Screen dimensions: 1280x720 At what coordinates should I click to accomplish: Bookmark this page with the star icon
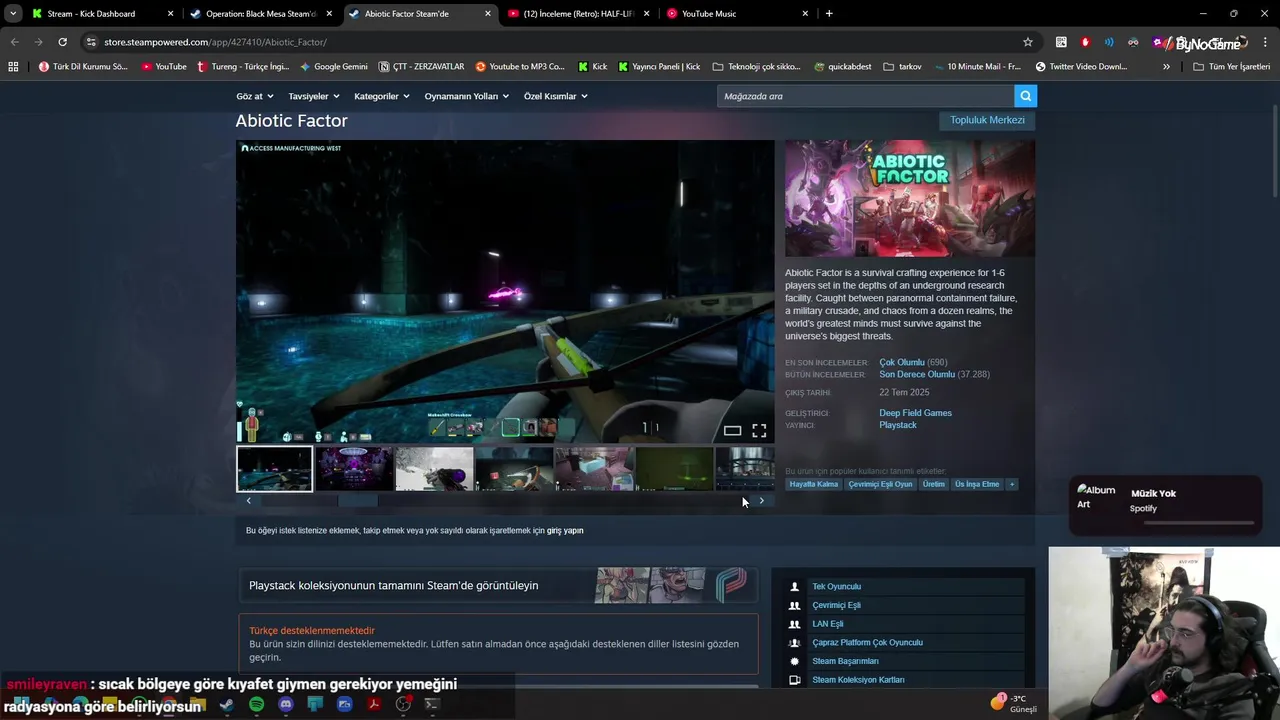coord(1027,42)
